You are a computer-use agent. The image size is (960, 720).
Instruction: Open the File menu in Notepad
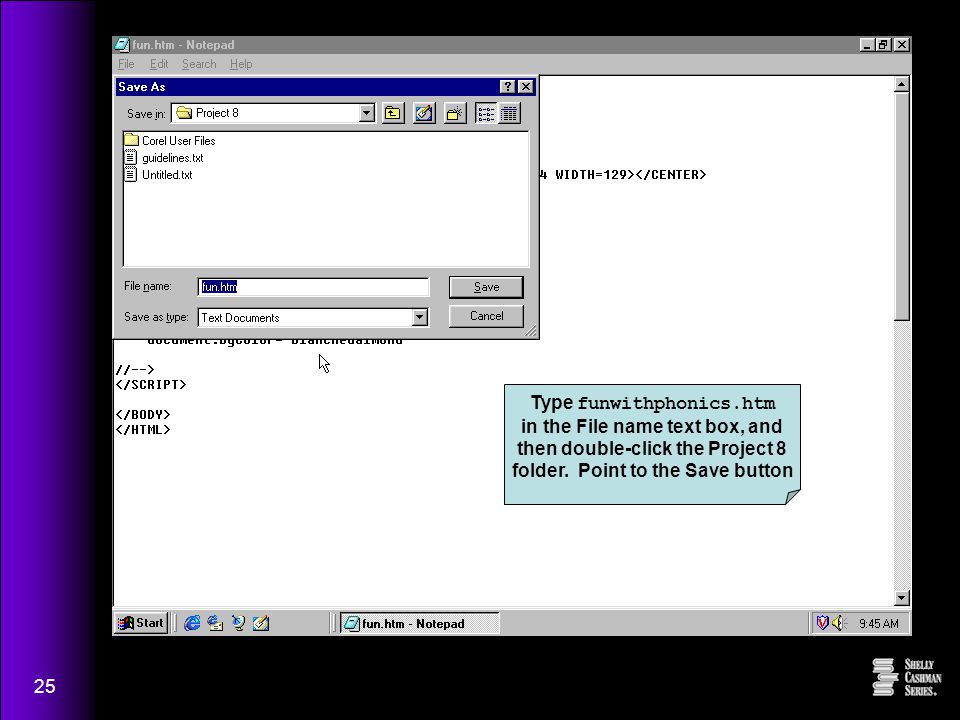(x=126, y=64)
